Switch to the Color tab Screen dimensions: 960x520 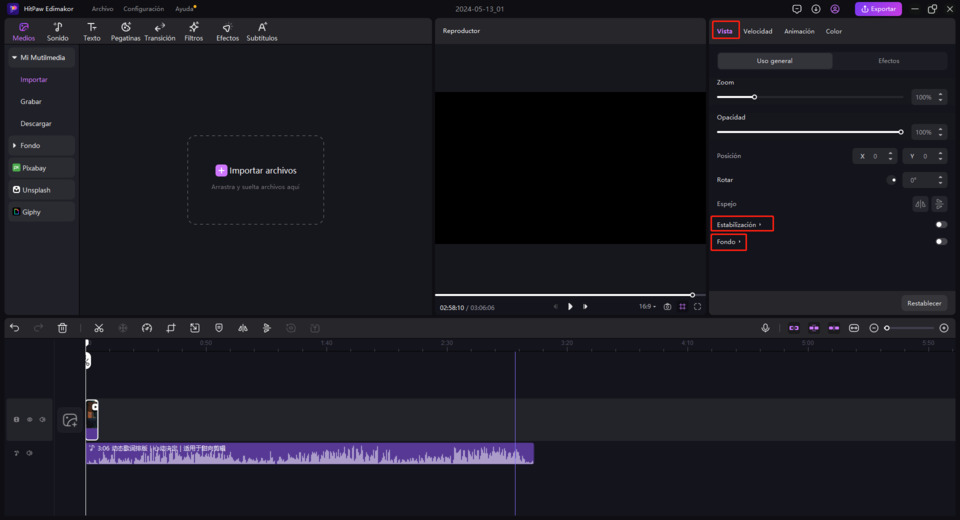pyautogui.click(x=833, y=31)
